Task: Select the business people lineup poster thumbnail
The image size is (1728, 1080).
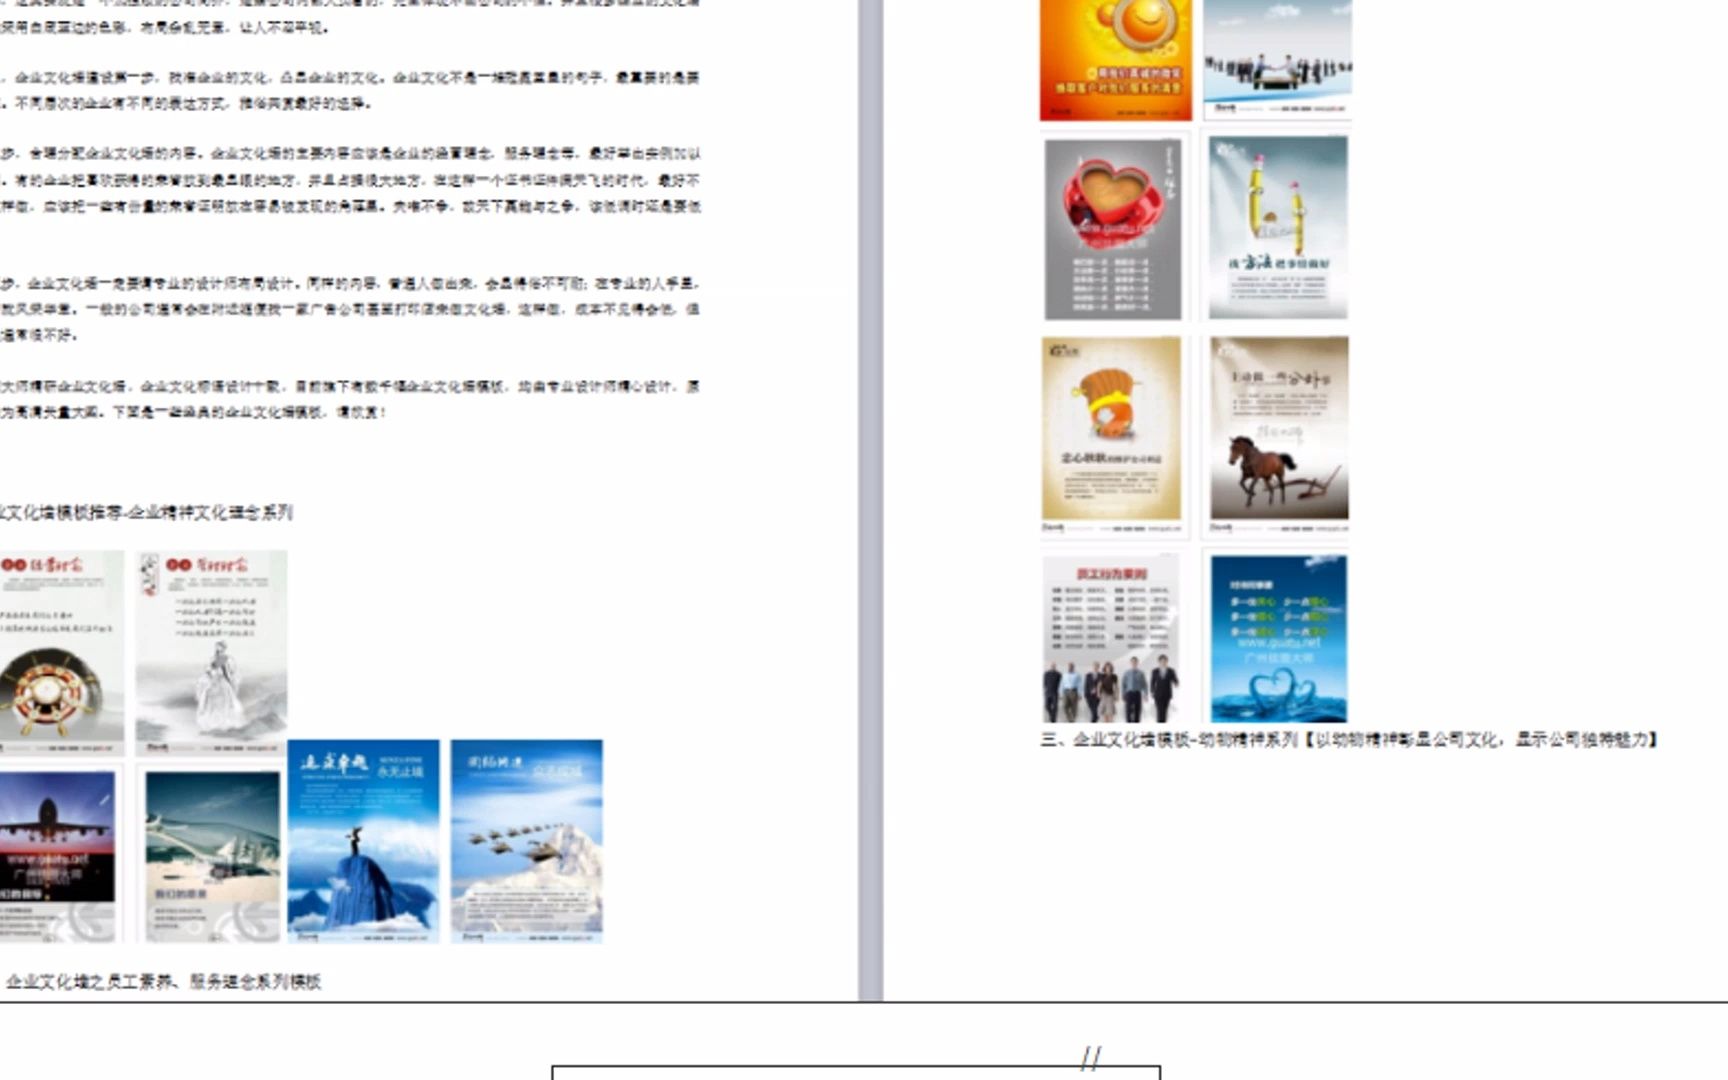Action: coord(1277,59)
